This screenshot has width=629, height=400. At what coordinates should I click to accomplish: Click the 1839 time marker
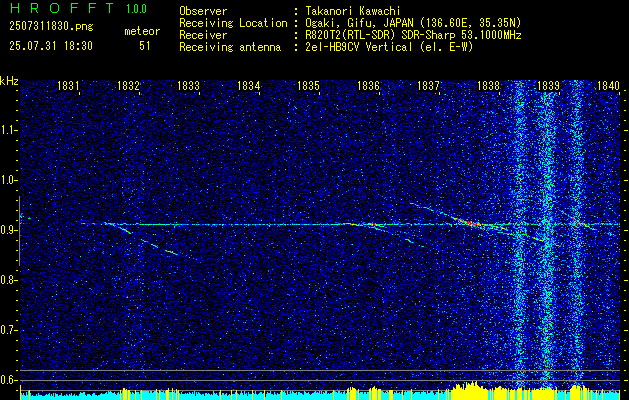pos(548,86)
